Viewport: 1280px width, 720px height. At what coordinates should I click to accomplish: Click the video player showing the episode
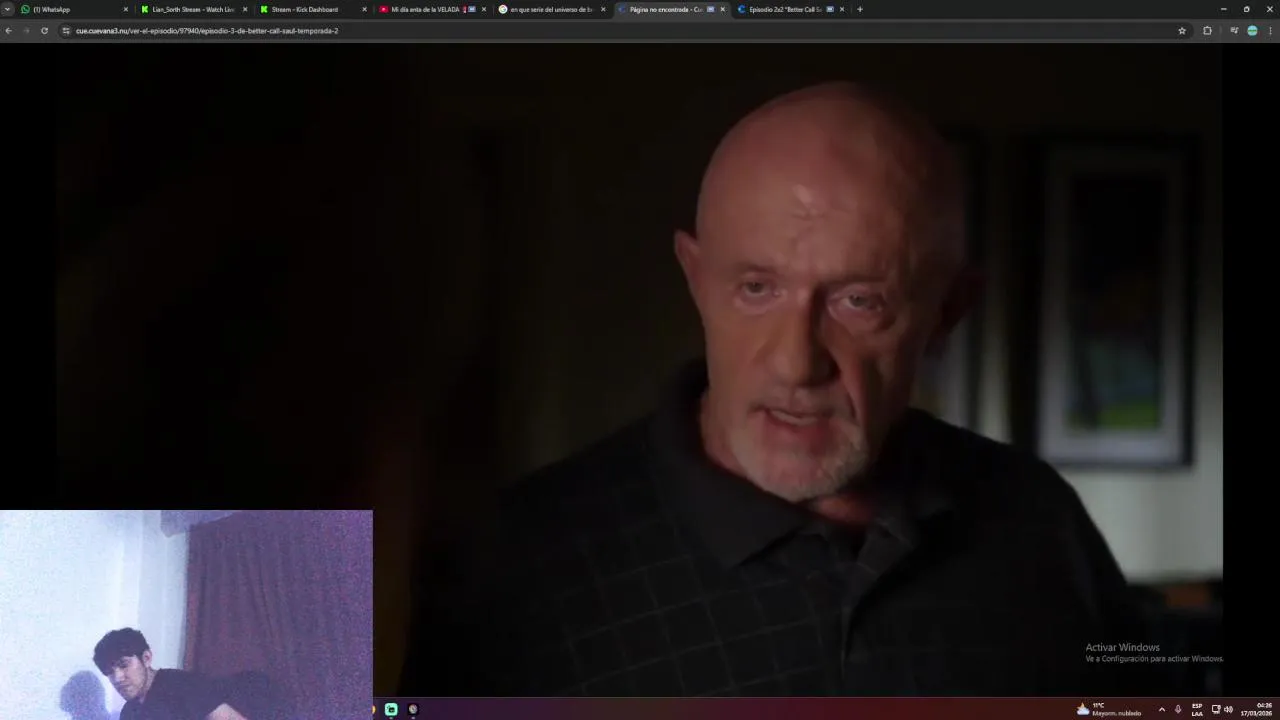[x=640, y=368]
